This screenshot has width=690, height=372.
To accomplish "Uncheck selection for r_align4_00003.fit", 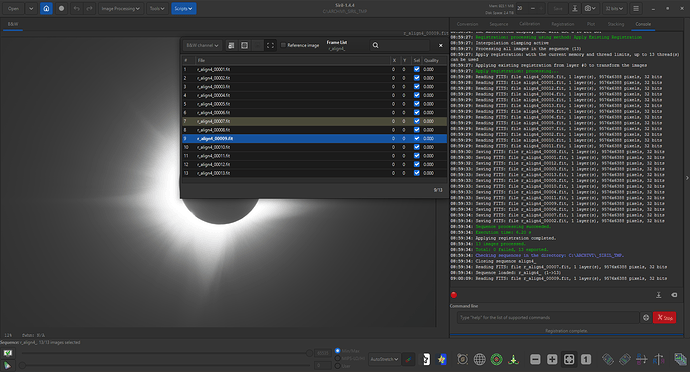I will point(417,86).
